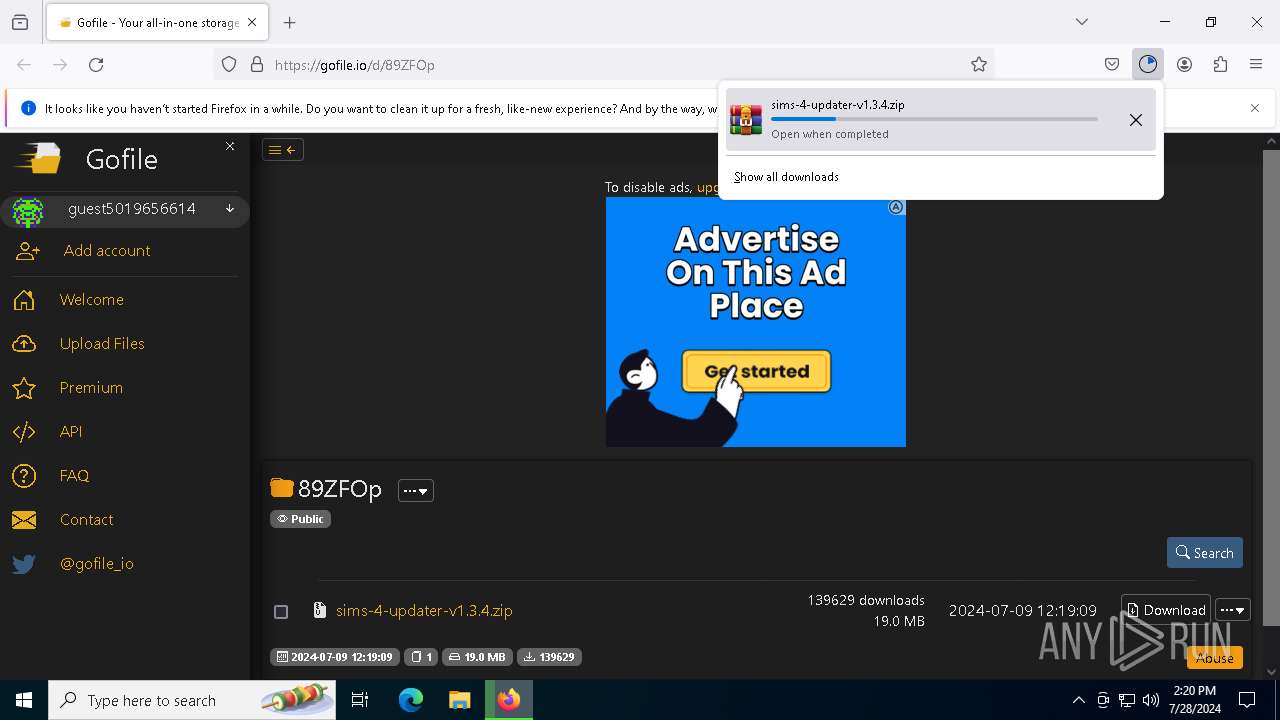Go back to previous page
Image resolution: width=1280 pixels, height=720 pixels.
(24, 65)
